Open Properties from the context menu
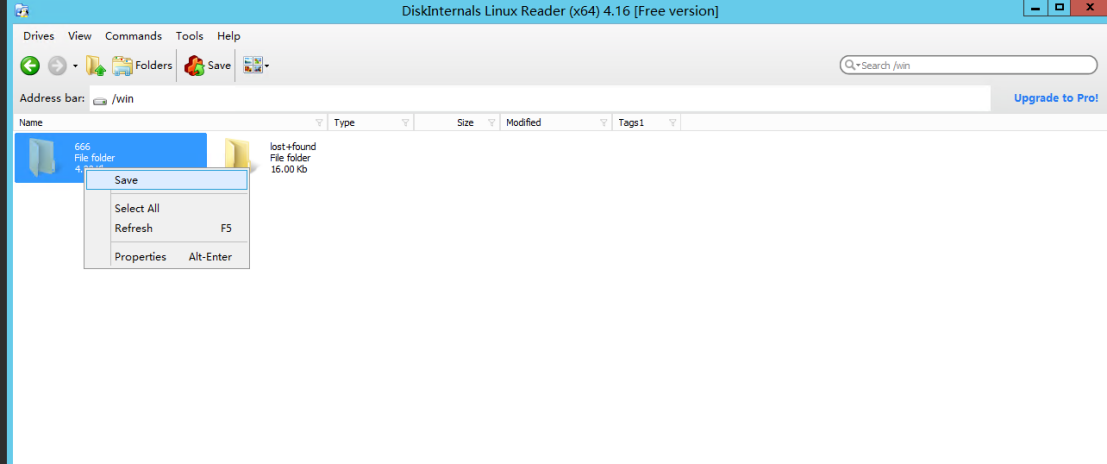The height and width of the screenshot is (464, 1107). coord(167,257)
